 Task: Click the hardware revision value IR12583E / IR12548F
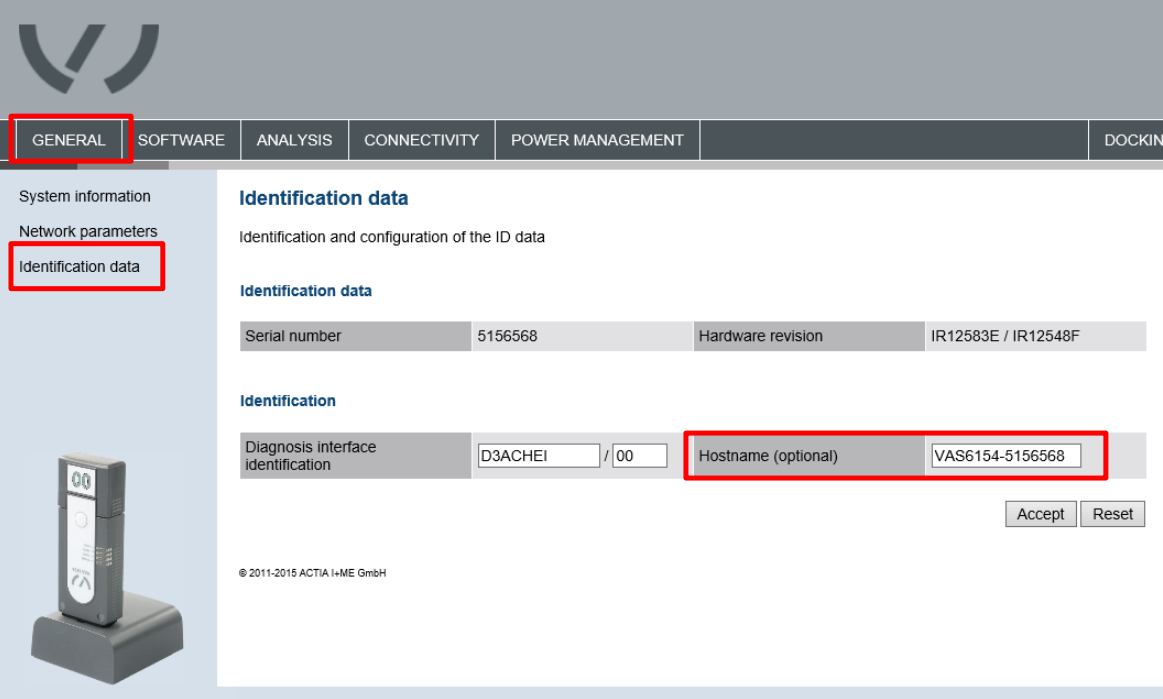coord(1005,336)
